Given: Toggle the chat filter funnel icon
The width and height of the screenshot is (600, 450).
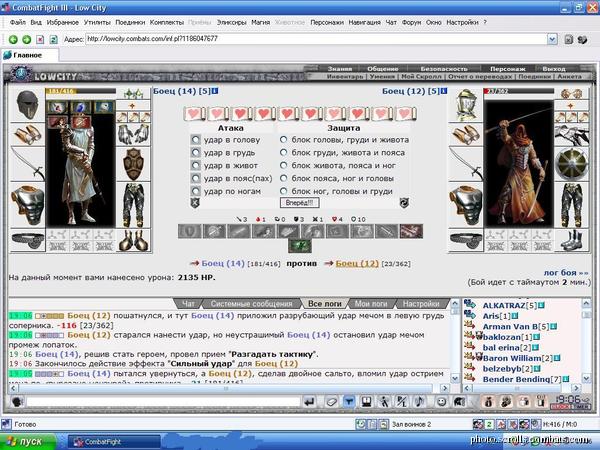Looking at the screenshot, I should (349, 402).
